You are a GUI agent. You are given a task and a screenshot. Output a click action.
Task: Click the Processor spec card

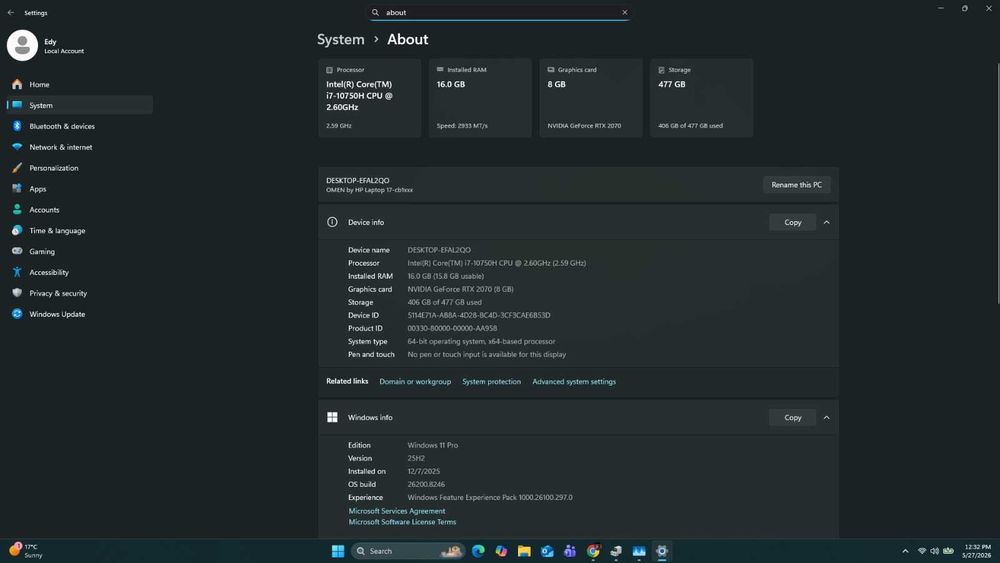click(369, 98)
